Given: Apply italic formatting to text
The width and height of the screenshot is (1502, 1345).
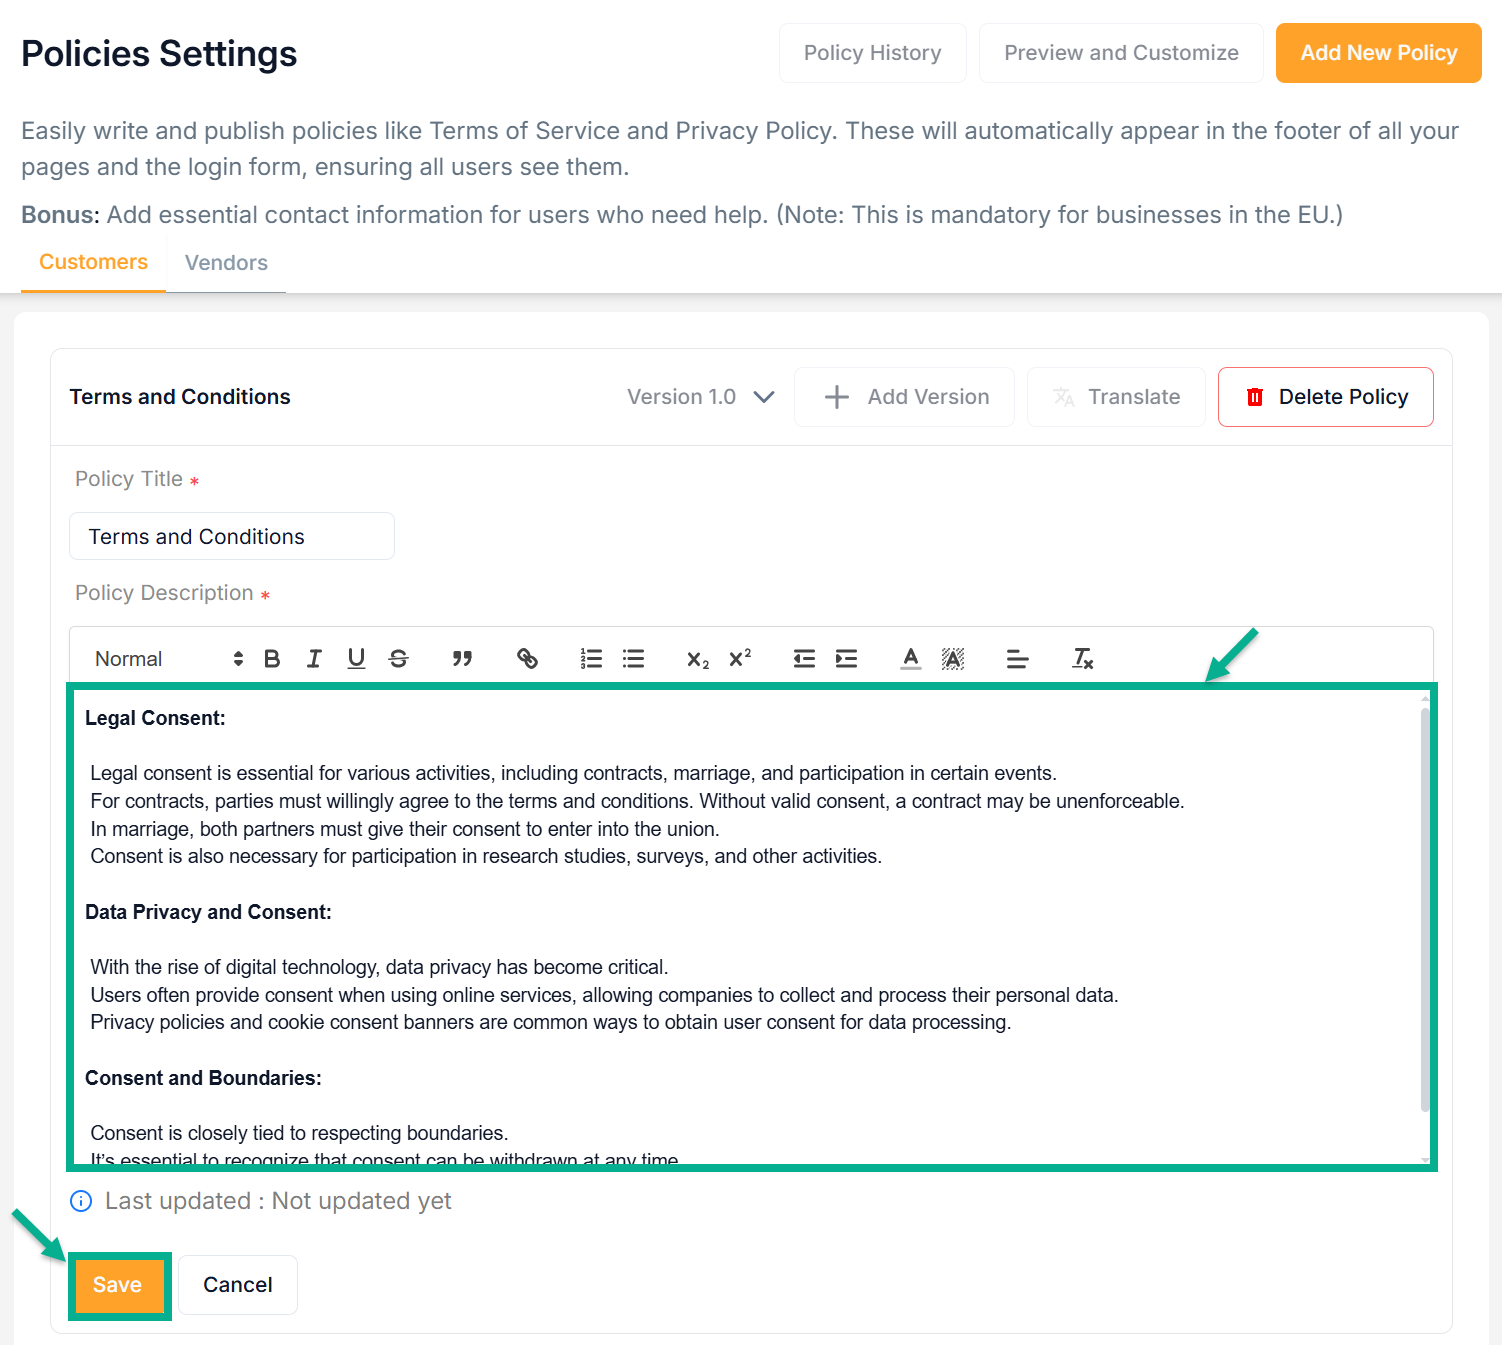Looking at the screenshot, I should click(314, 659).
